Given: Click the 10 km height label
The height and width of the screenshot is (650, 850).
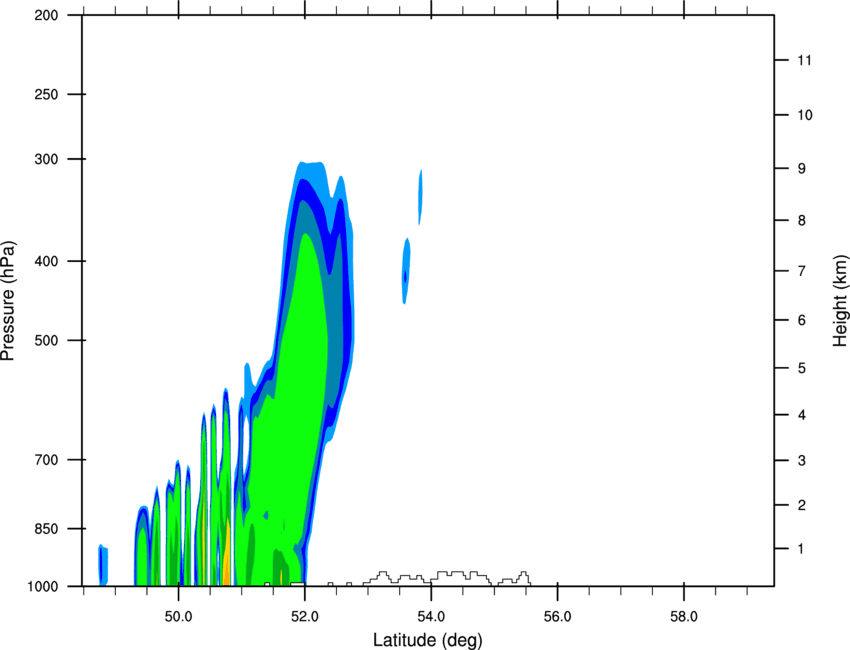Looking at the screenshot, I should point(805,115).
